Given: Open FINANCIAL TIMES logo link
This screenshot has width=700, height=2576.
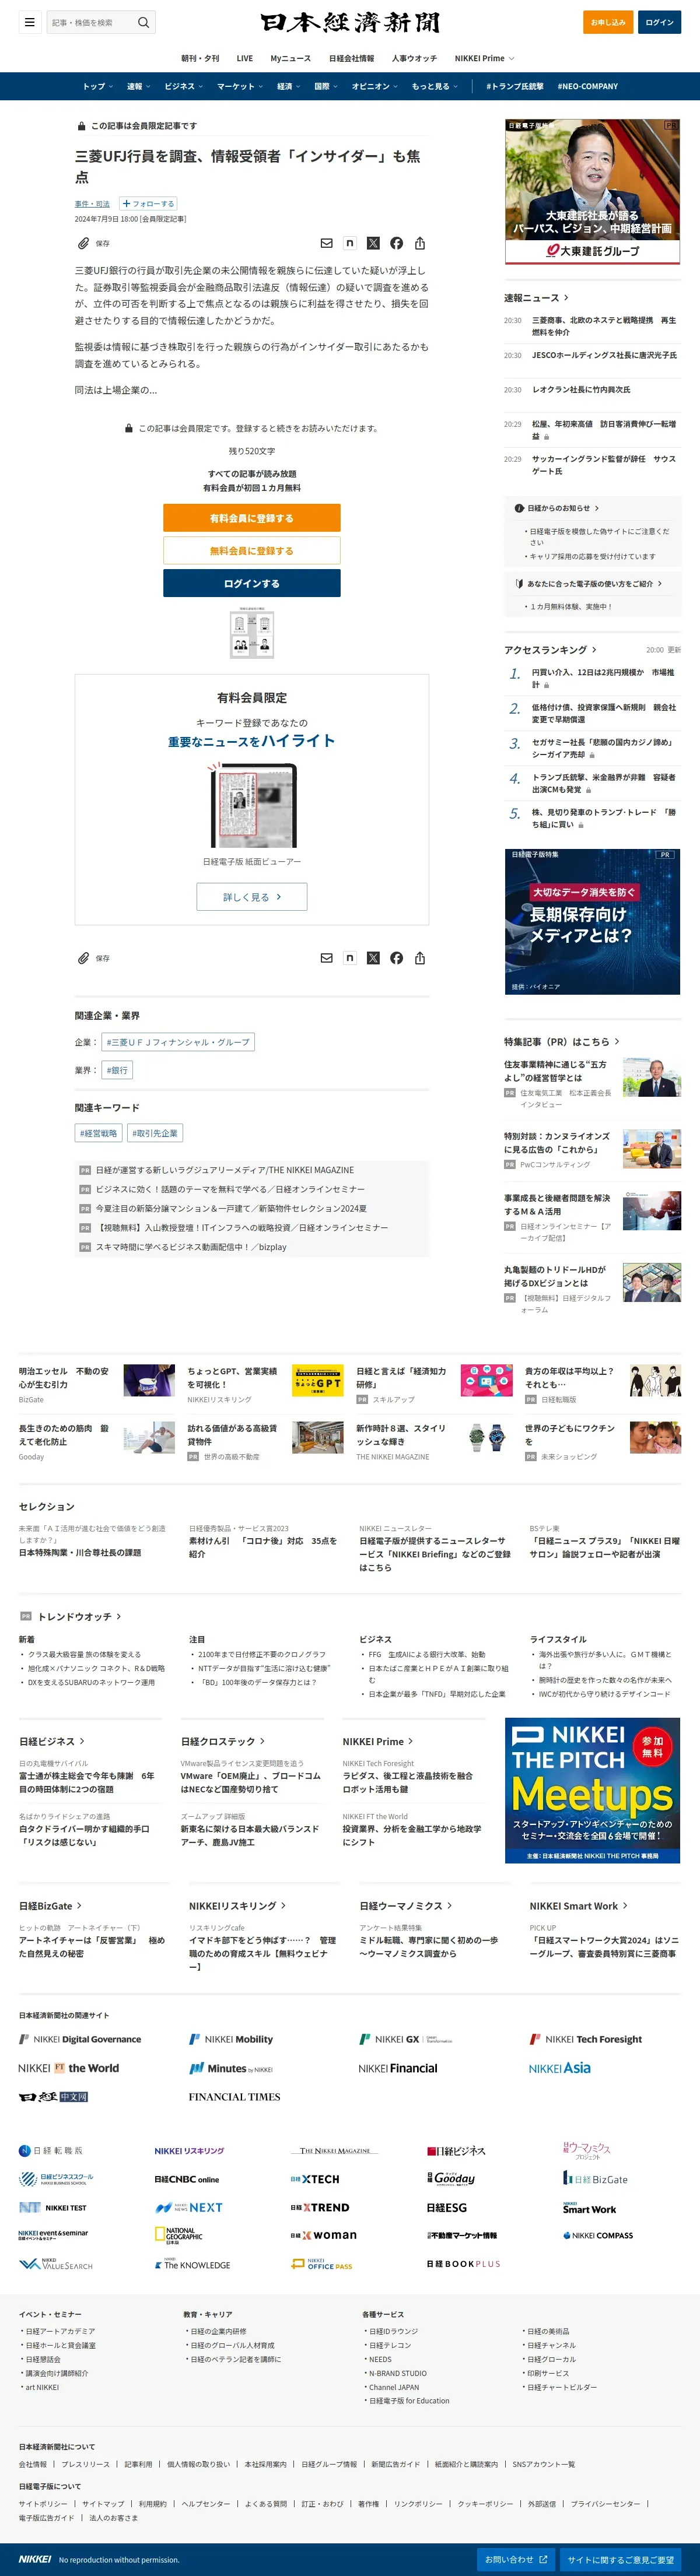Looking at the screenshot, I should (x=234, y=2097).
